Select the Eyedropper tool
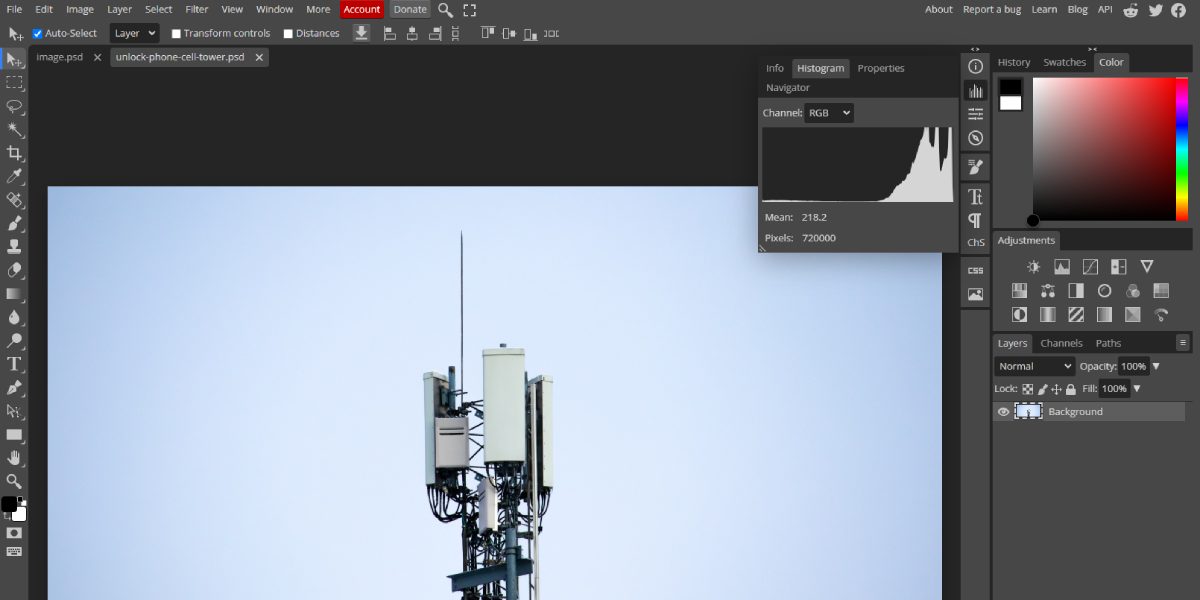The width and height of the screenshot is (1200, 600). 14,176
